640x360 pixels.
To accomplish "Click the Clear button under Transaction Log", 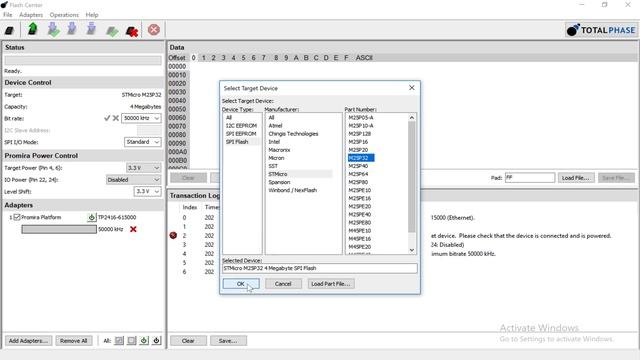I will [x=188, y=340].
